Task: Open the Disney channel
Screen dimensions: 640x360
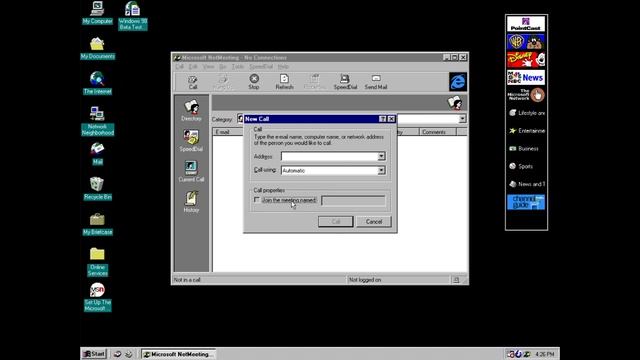Action: pyautogui.click(x=526, y=60)
